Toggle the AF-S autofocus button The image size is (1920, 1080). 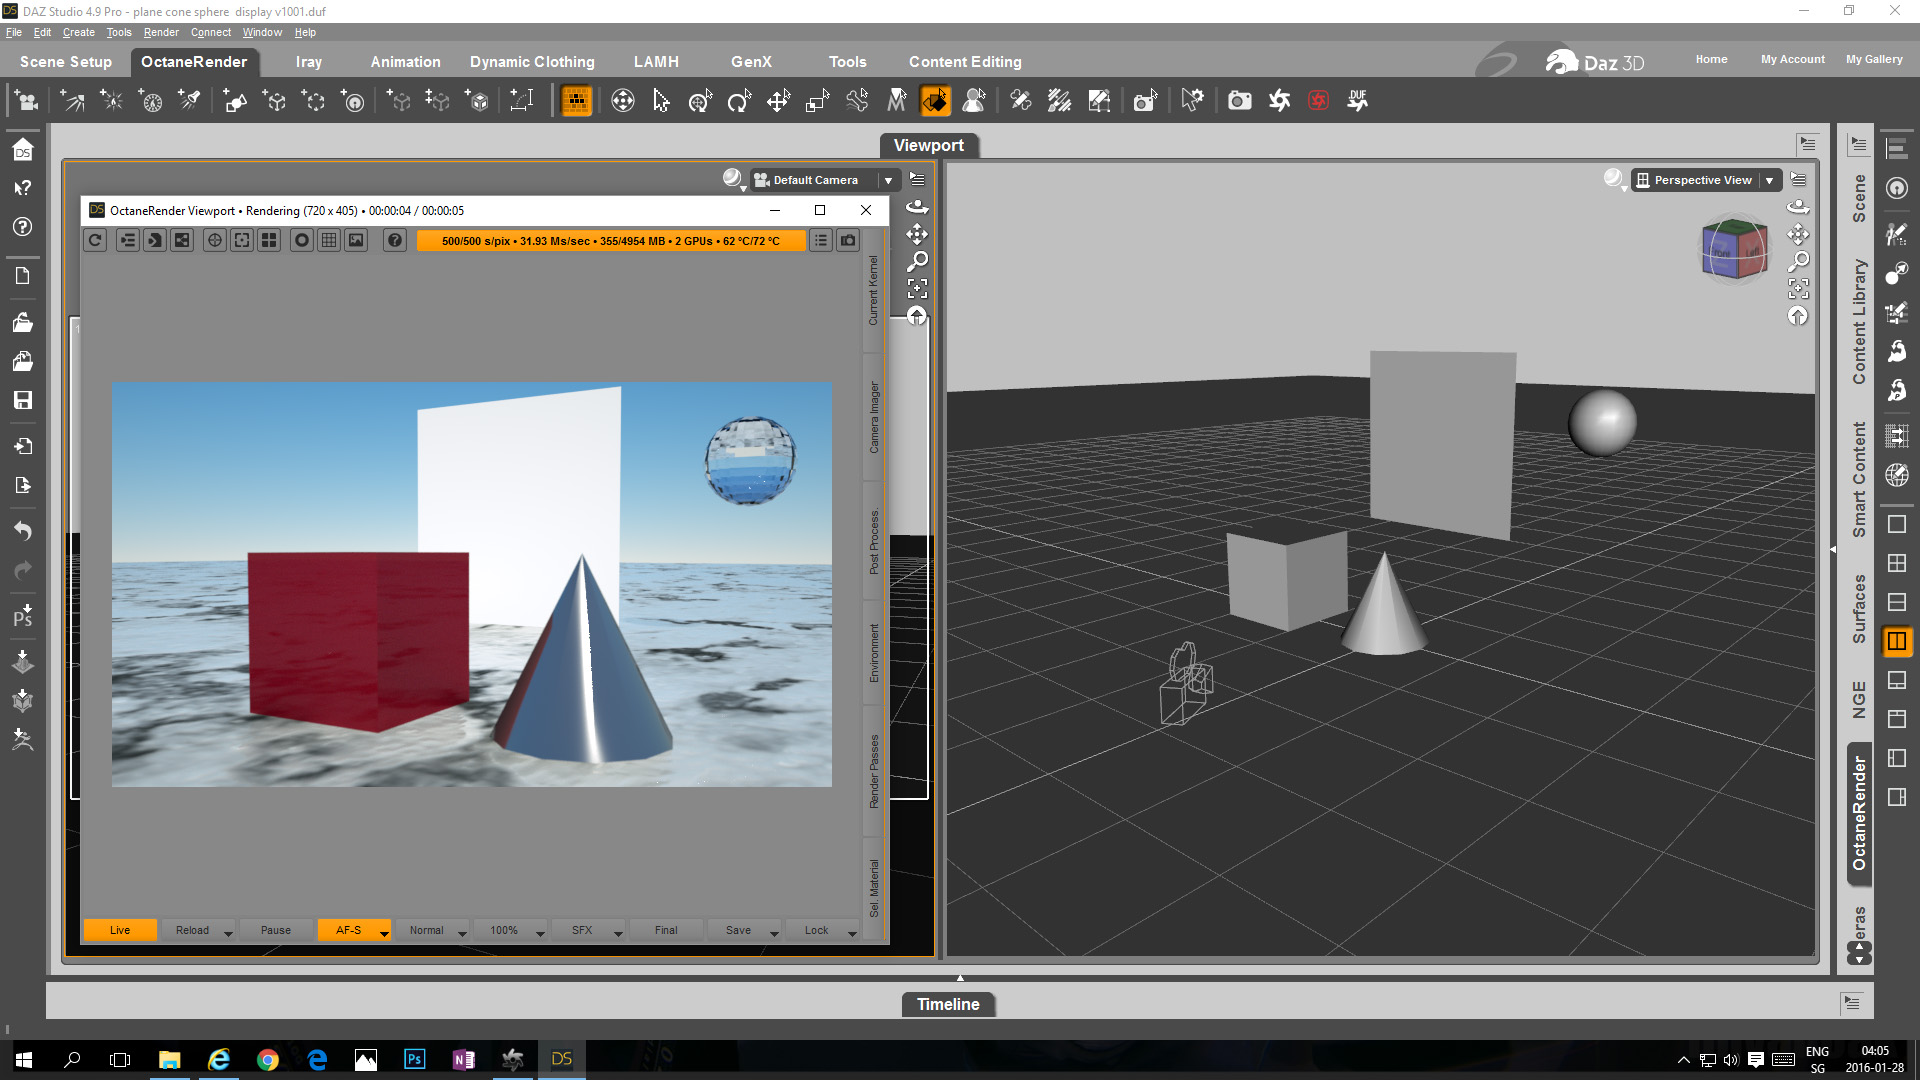coord(348,930)
